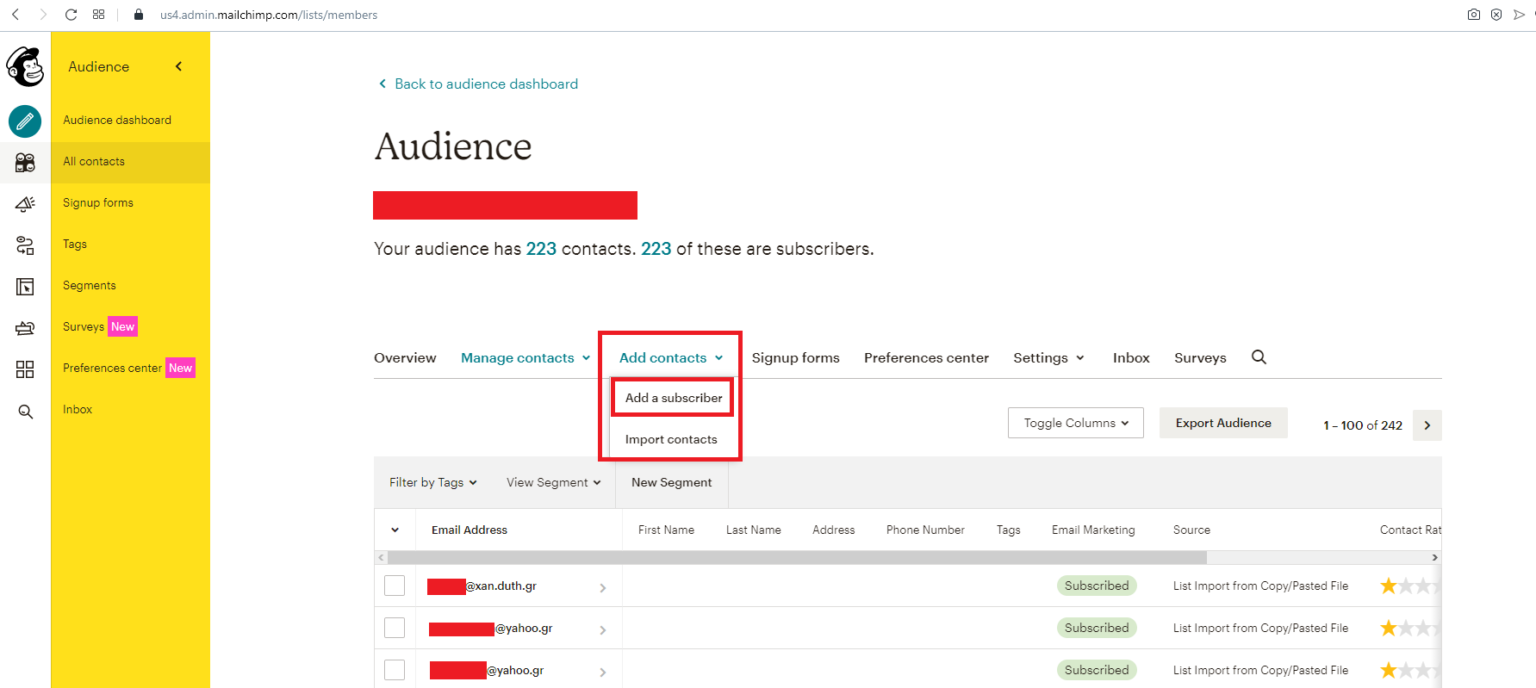This screenshot has height=688, width=1536.
Task: Open the Campaigns megaphone icon in sidebar
Action: [x=25, y=203]
